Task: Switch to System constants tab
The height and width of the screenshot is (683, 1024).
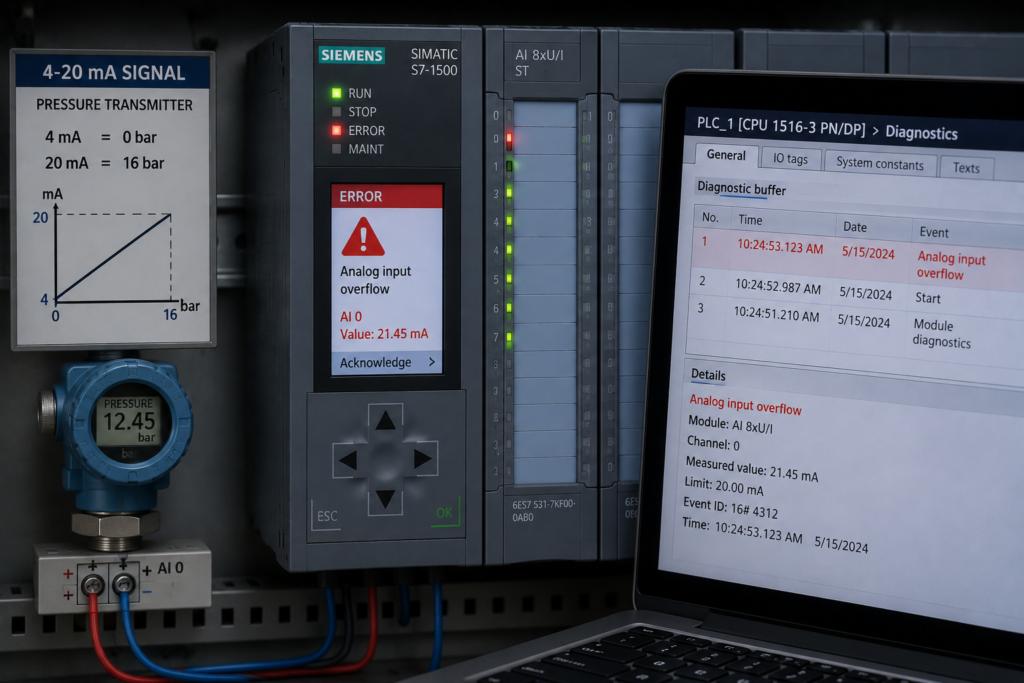Action: coord(880,164)
